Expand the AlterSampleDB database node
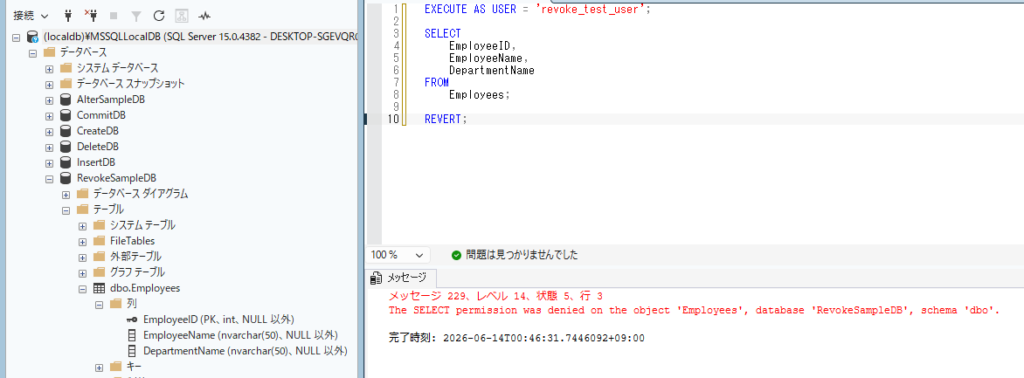Image resolution: width=1024 pixels, height=378 pixels. (x=49, y=100)
